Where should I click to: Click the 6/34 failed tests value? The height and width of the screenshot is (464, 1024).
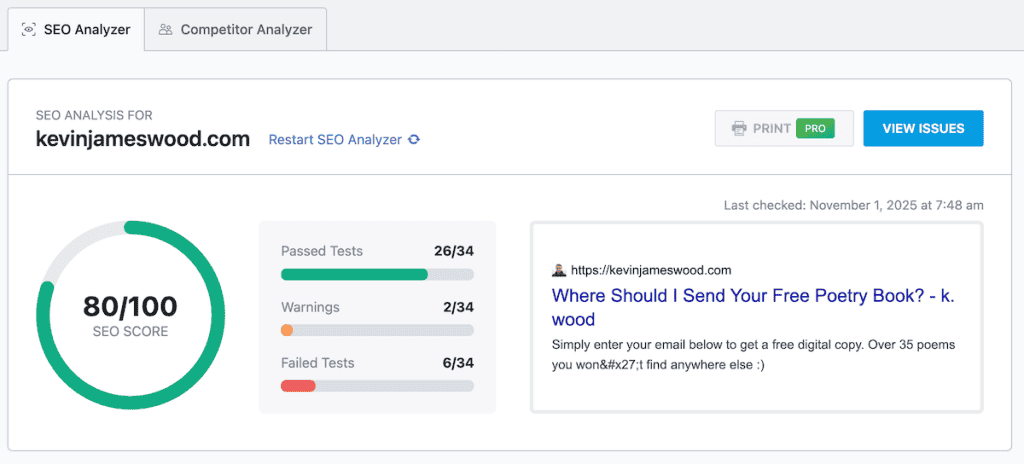point(458,362)
